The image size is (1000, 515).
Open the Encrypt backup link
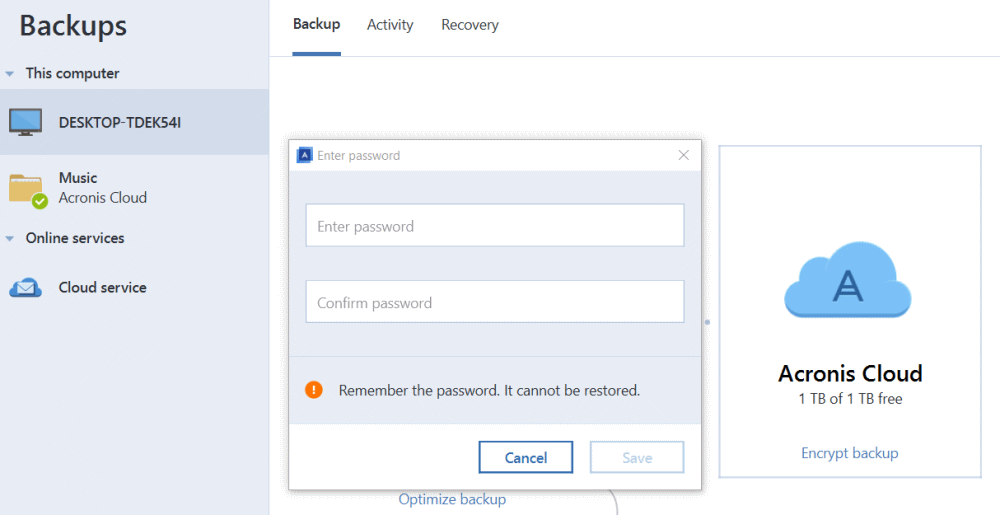click(x=849, y=453)
